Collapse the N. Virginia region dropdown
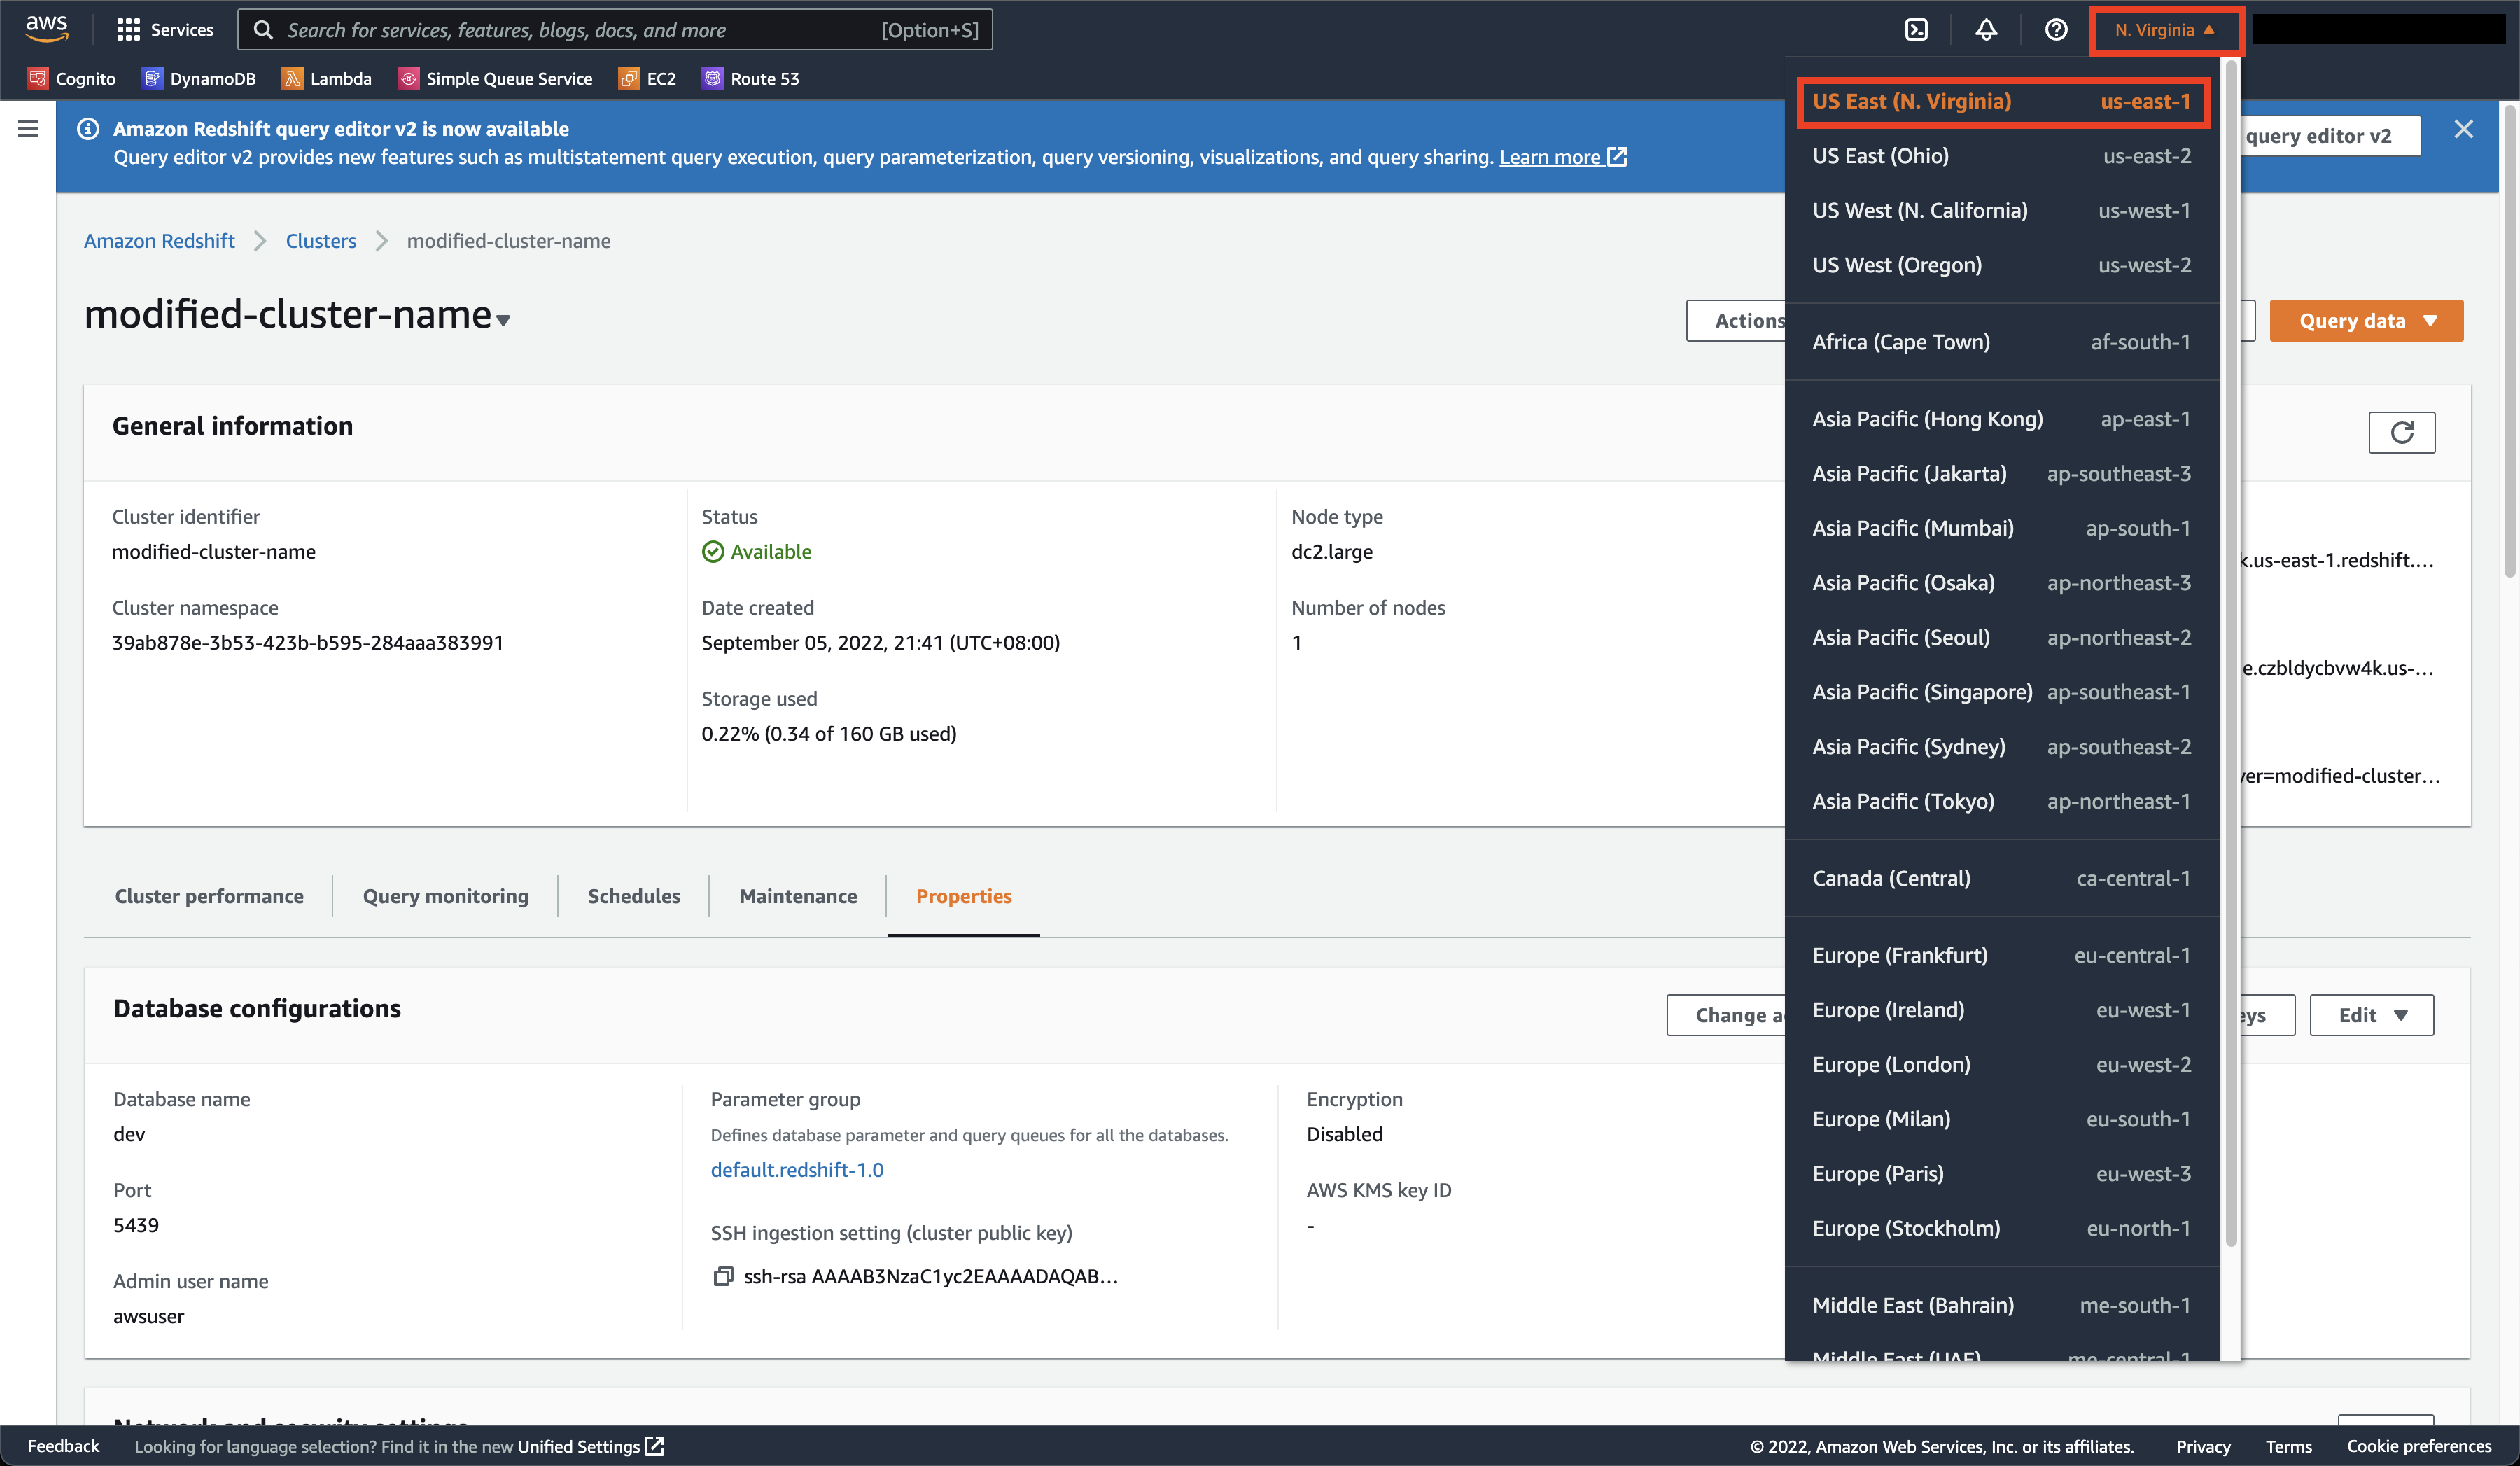The height and width of the screenshot is (1466, 2520). click(x=2165, y=30)
